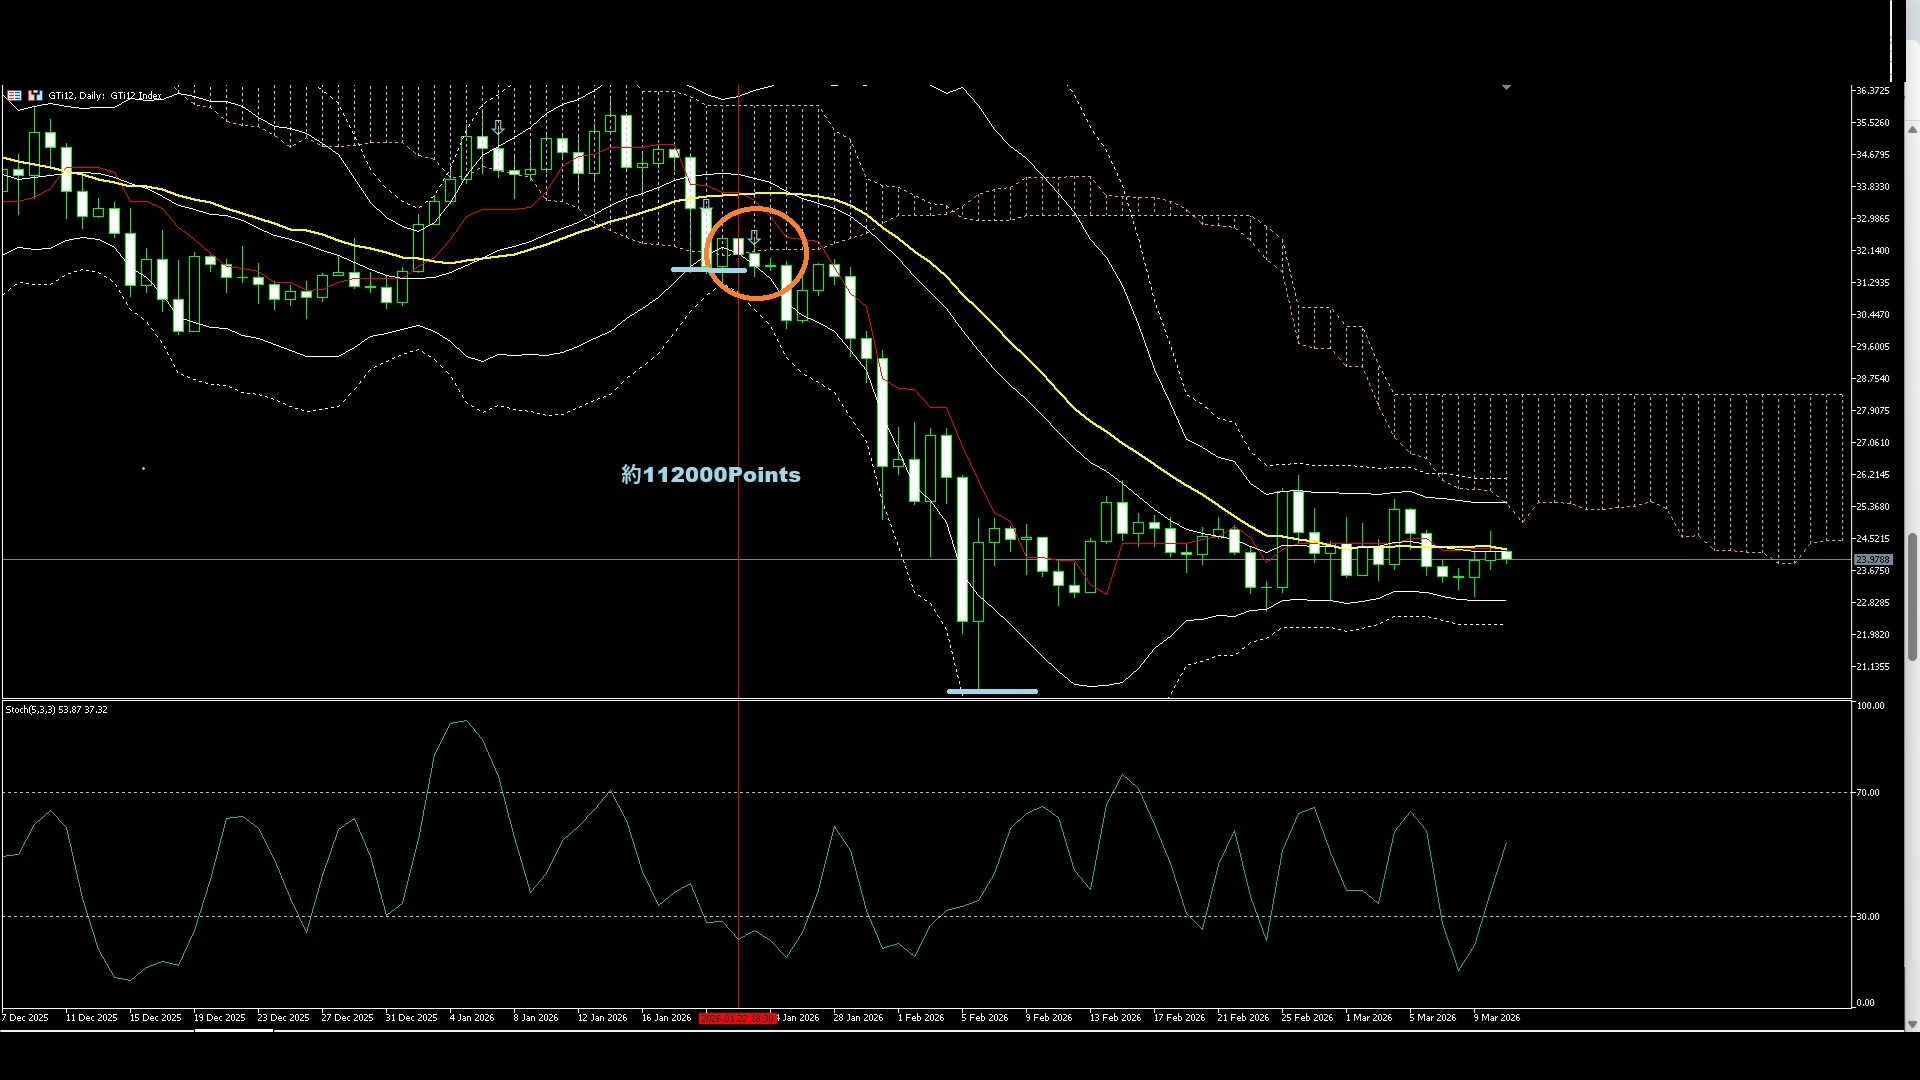1920x1080 pixels.
Task: Select the down arrow above the 4 Jan candle
Action: 498,128
